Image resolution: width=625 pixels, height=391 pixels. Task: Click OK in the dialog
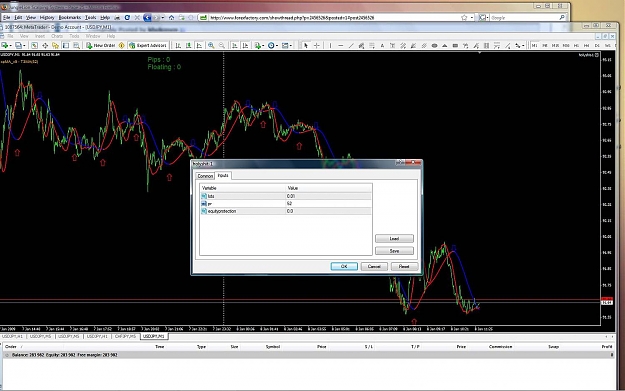[x=344, y=266]
